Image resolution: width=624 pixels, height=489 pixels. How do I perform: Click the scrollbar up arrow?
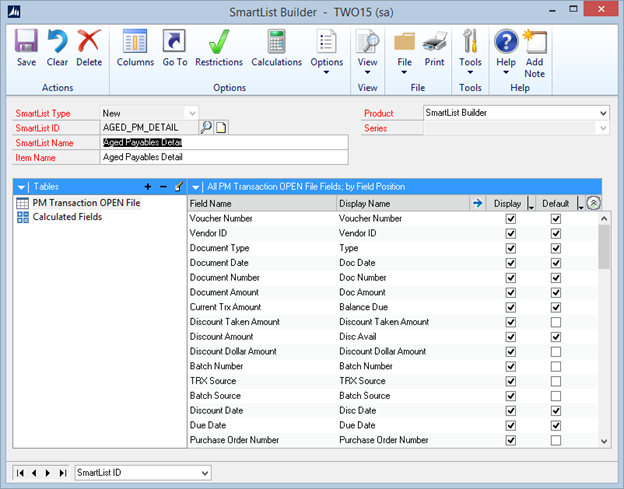(x=604, y=218)
